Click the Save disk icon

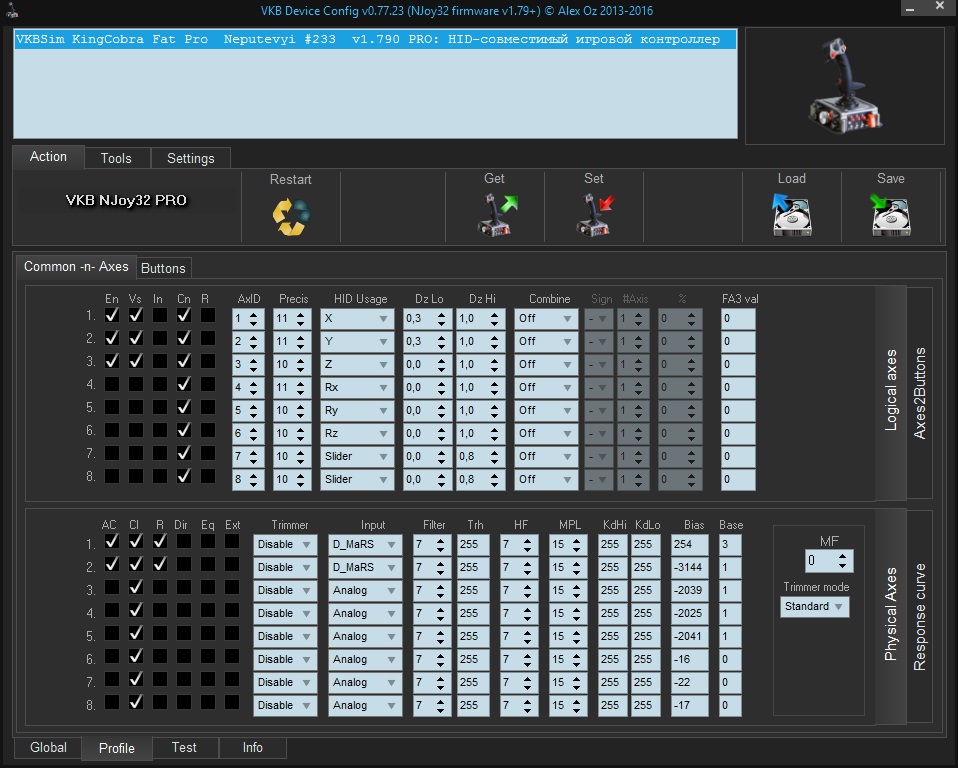click(890, 215)
